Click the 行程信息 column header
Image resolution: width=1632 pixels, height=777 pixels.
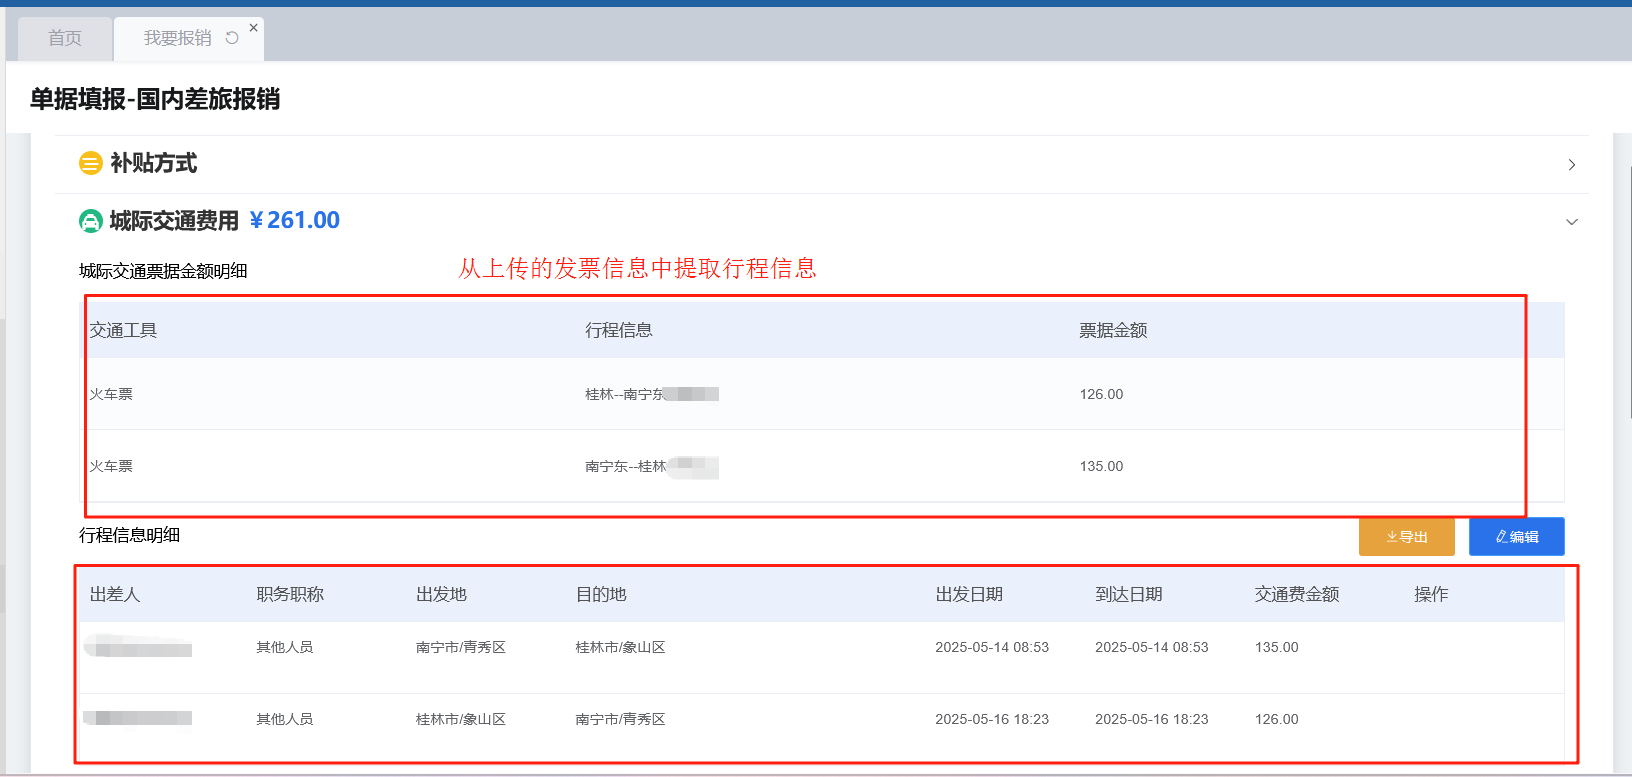click(x=619, y=330)
